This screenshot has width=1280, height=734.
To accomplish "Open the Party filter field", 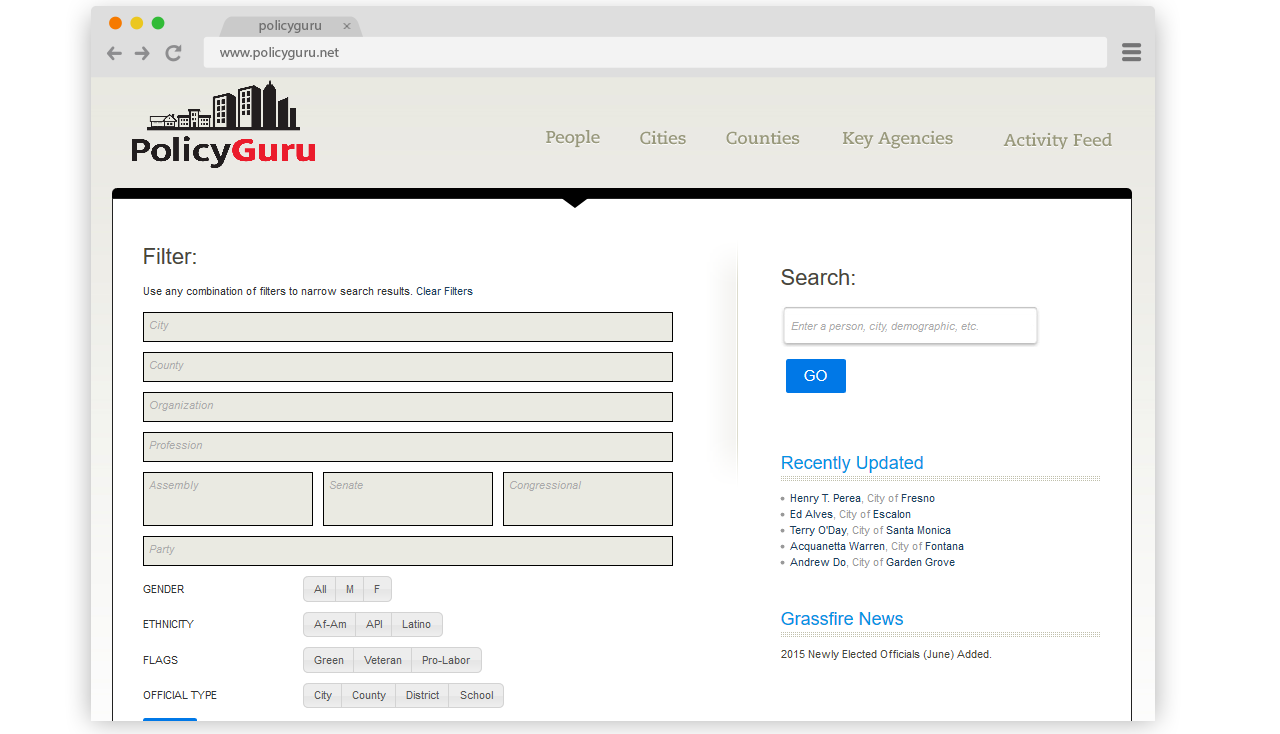I will point(407,551).
